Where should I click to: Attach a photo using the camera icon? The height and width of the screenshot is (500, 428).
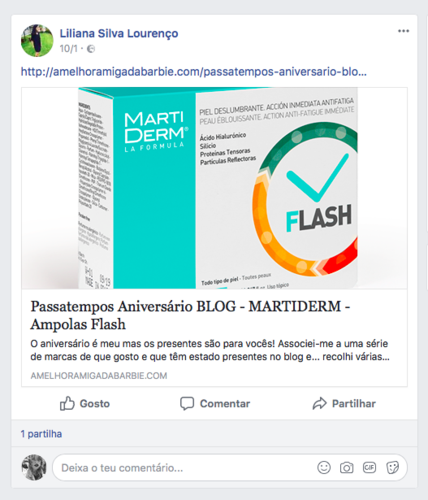[347, 468]
